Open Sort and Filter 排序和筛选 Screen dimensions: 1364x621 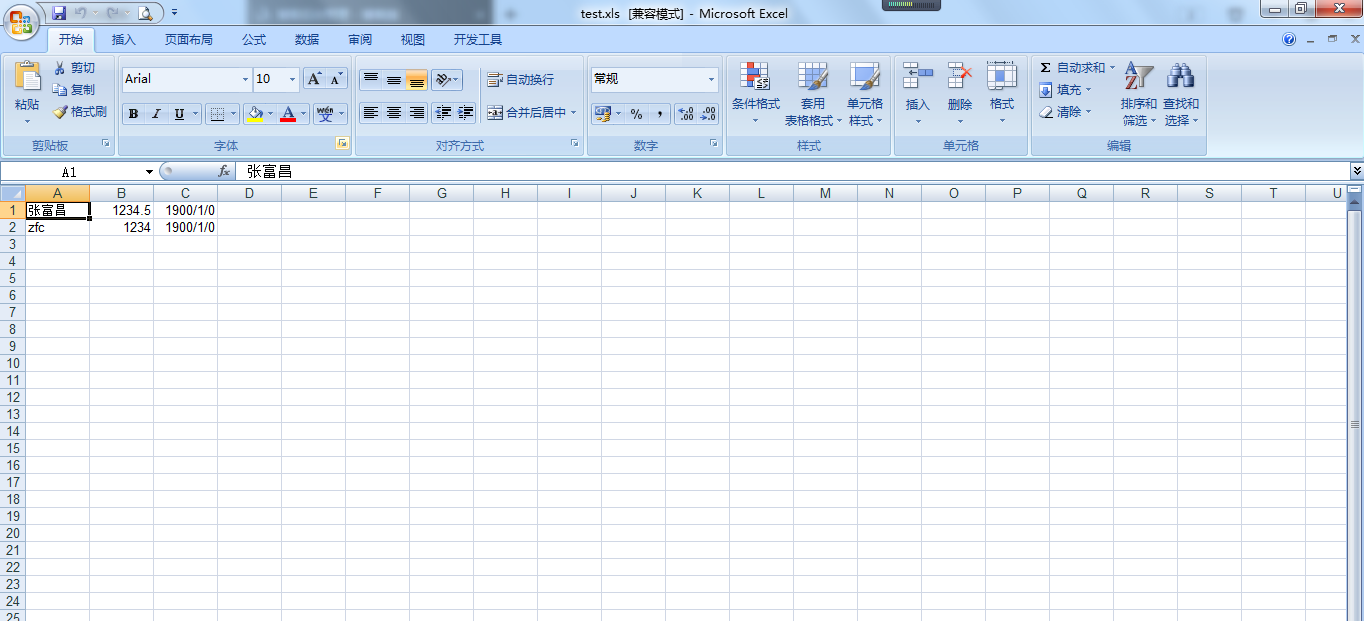click(x=1139, y=94)
